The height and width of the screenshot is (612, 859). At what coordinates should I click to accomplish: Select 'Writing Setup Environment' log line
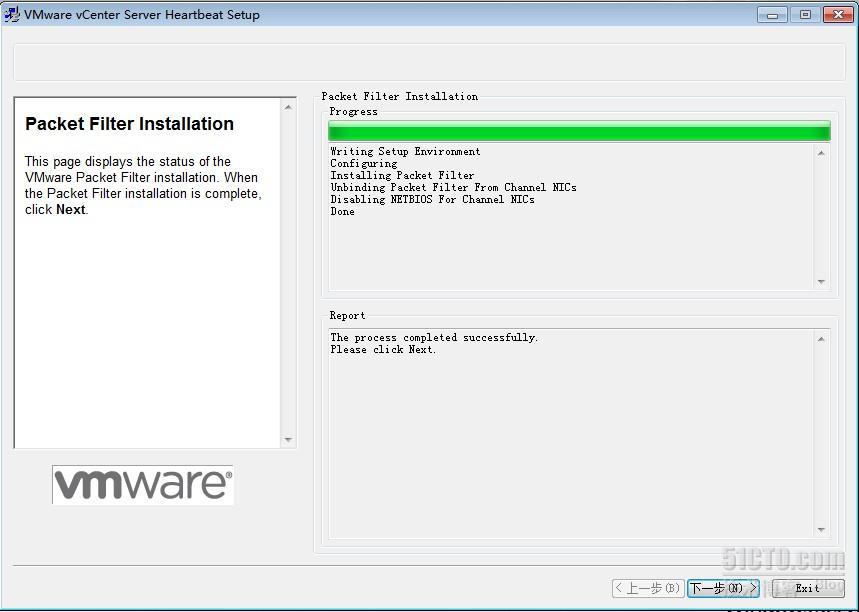point(405,151)
